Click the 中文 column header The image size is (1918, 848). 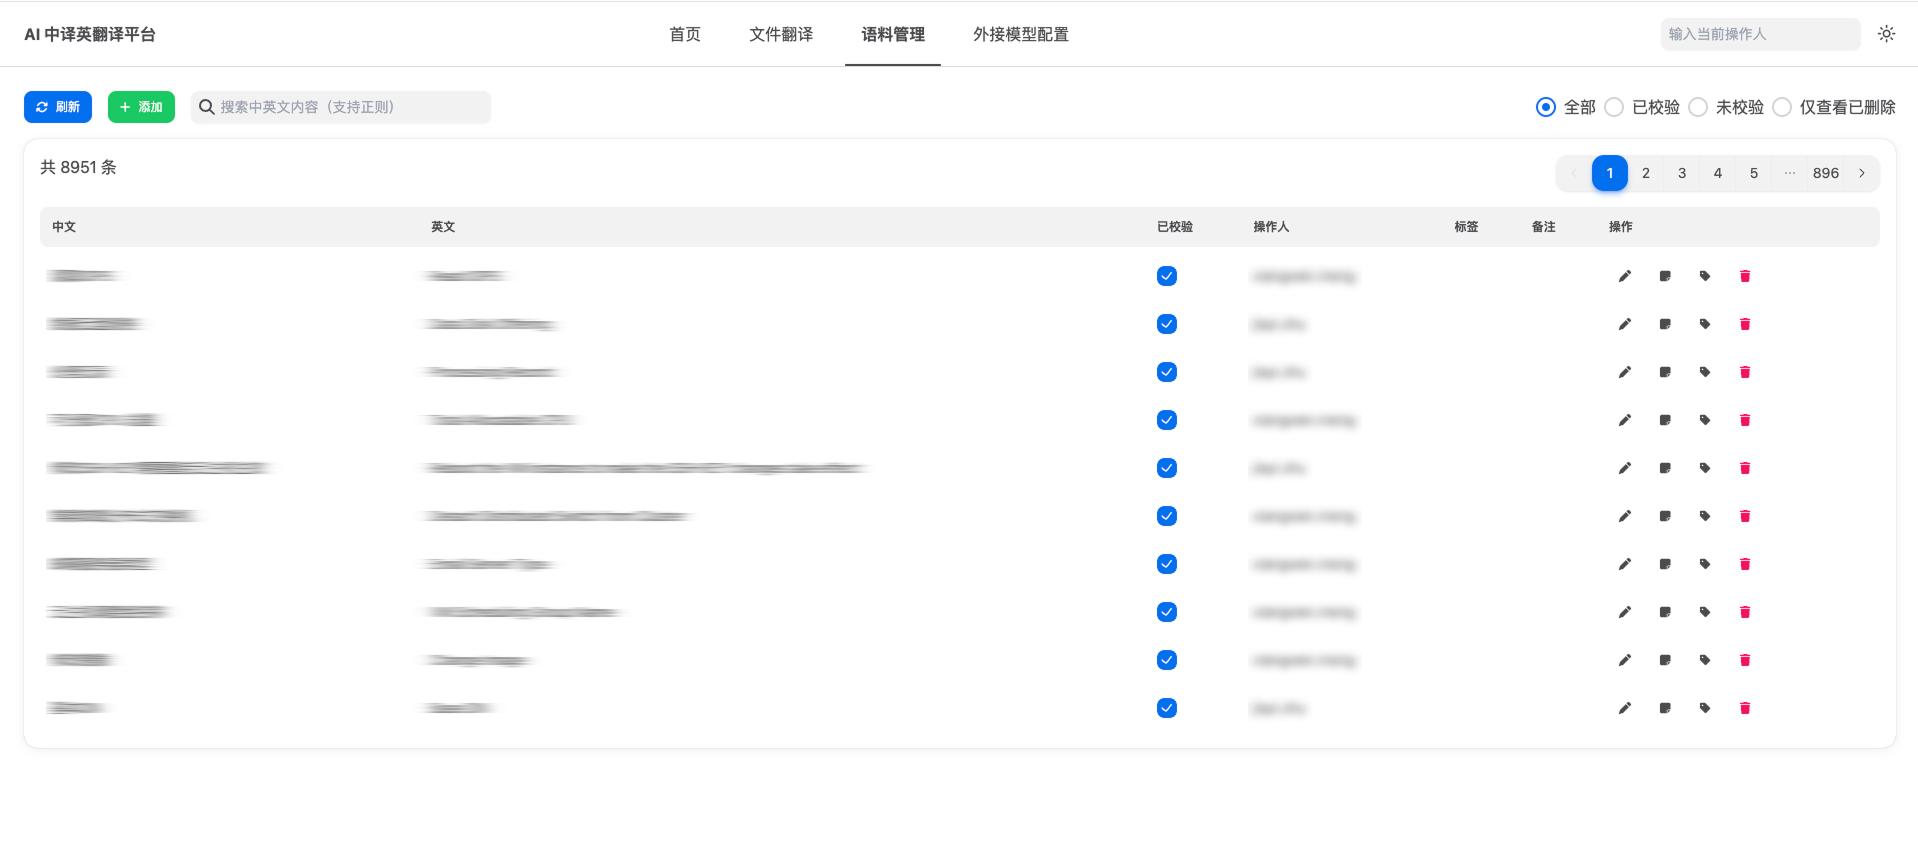64,227
